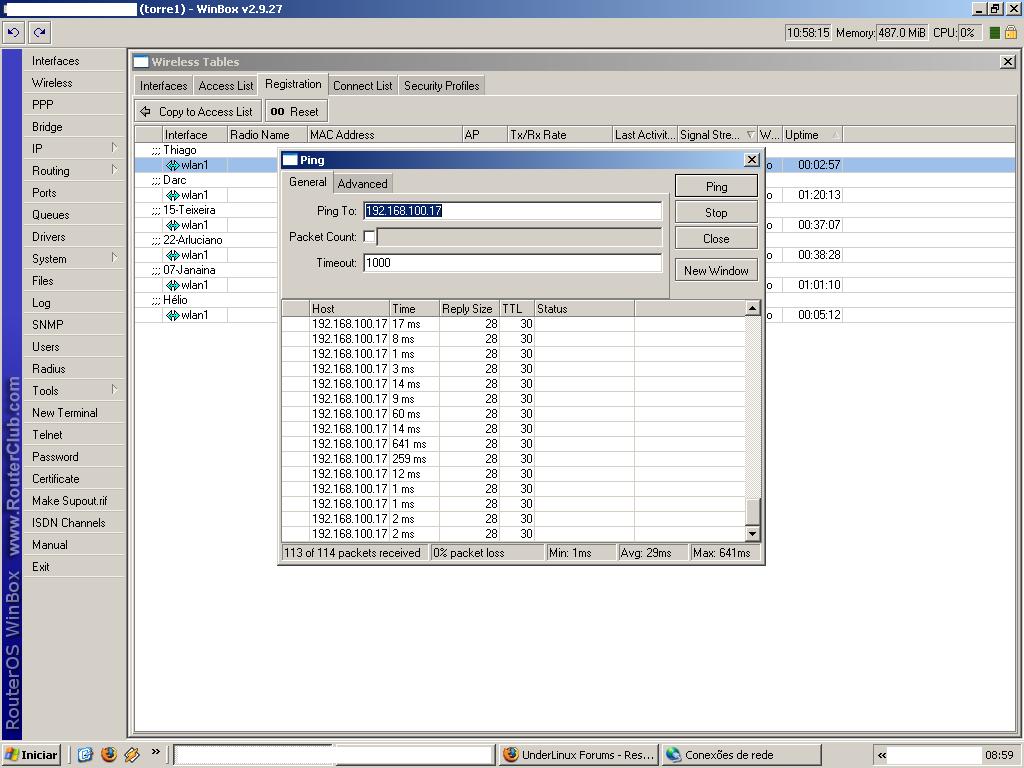Click wlan1 interface icon under Darc
The width and height of the screenshot is (1024, 768).
coord(172,195)
